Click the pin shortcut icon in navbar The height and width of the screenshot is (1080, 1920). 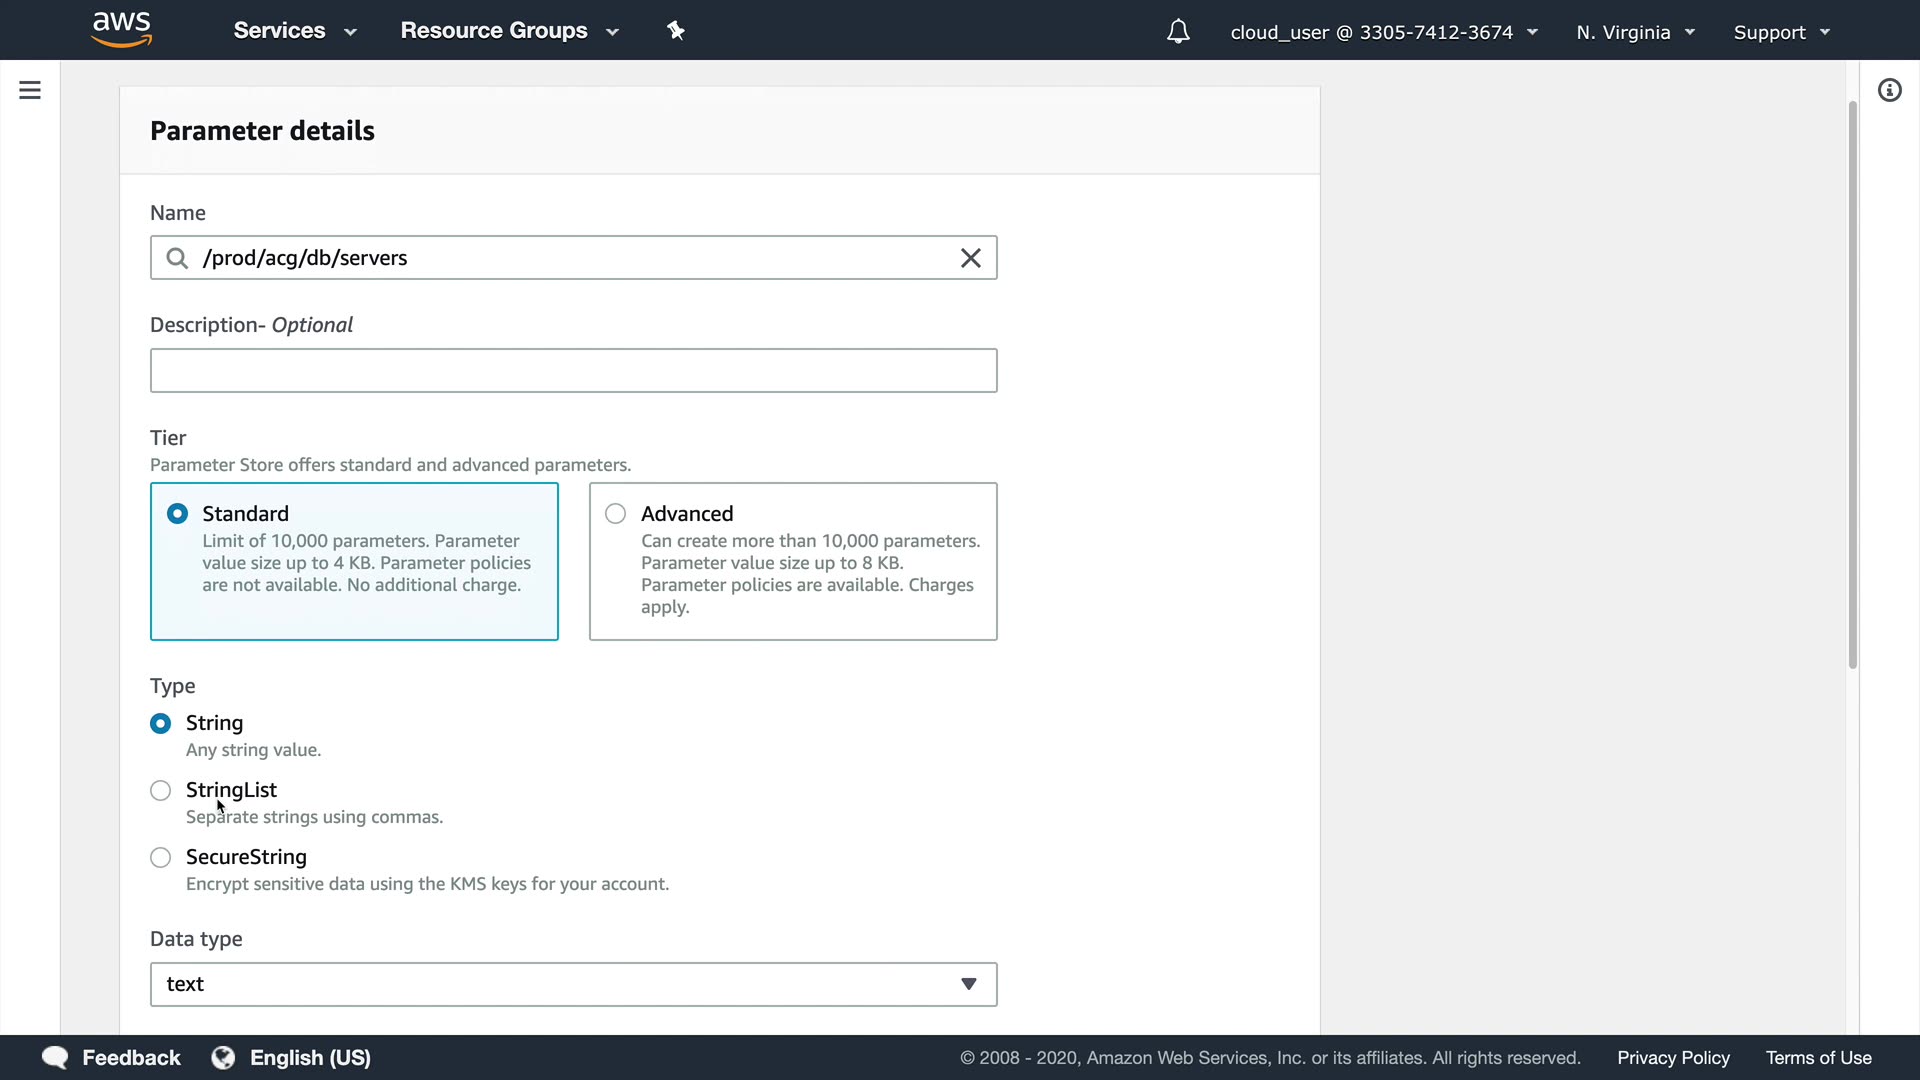point(676,31)
